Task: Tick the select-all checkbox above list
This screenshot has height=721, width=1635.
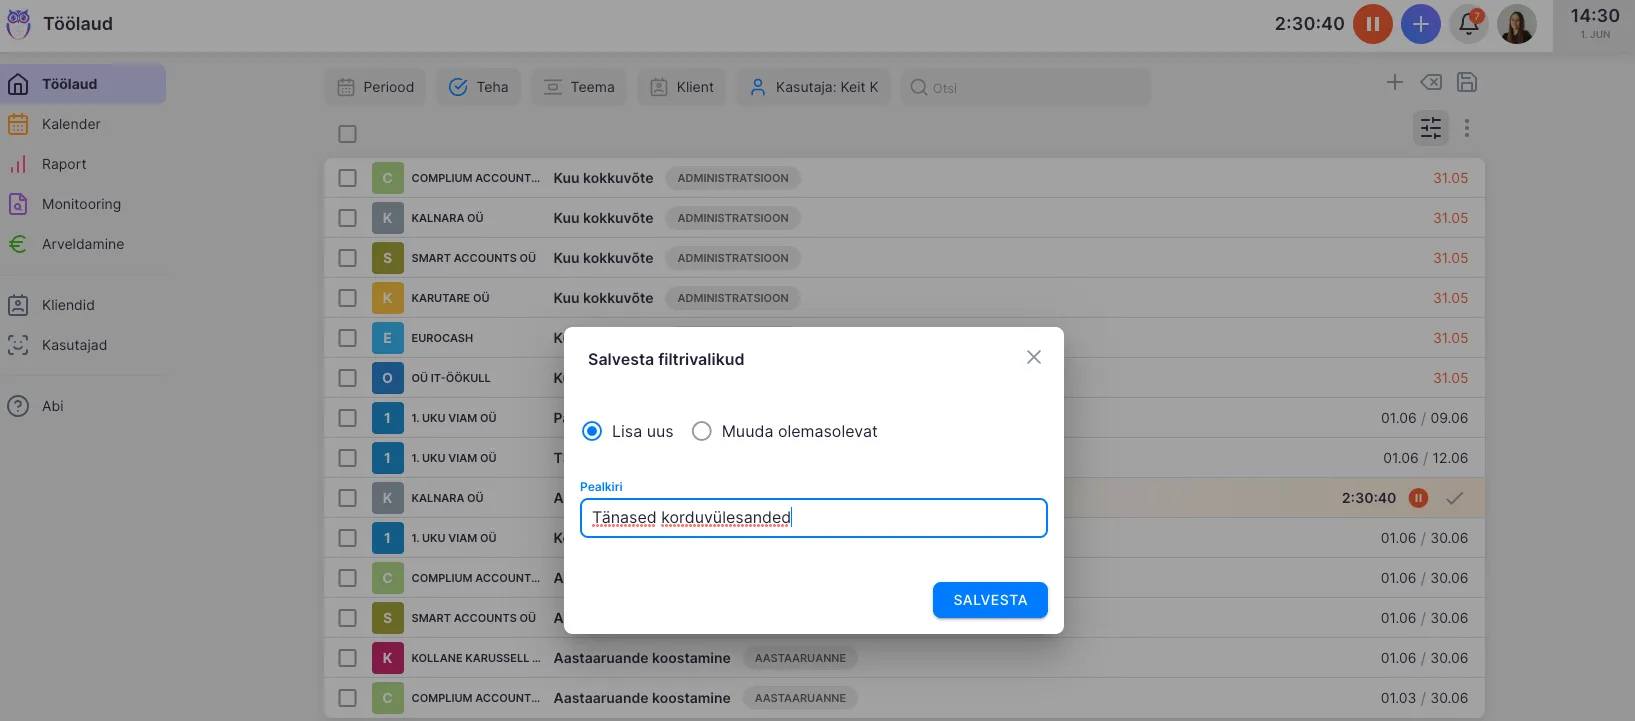Action: pyautogui.click(x=347, y=134)
